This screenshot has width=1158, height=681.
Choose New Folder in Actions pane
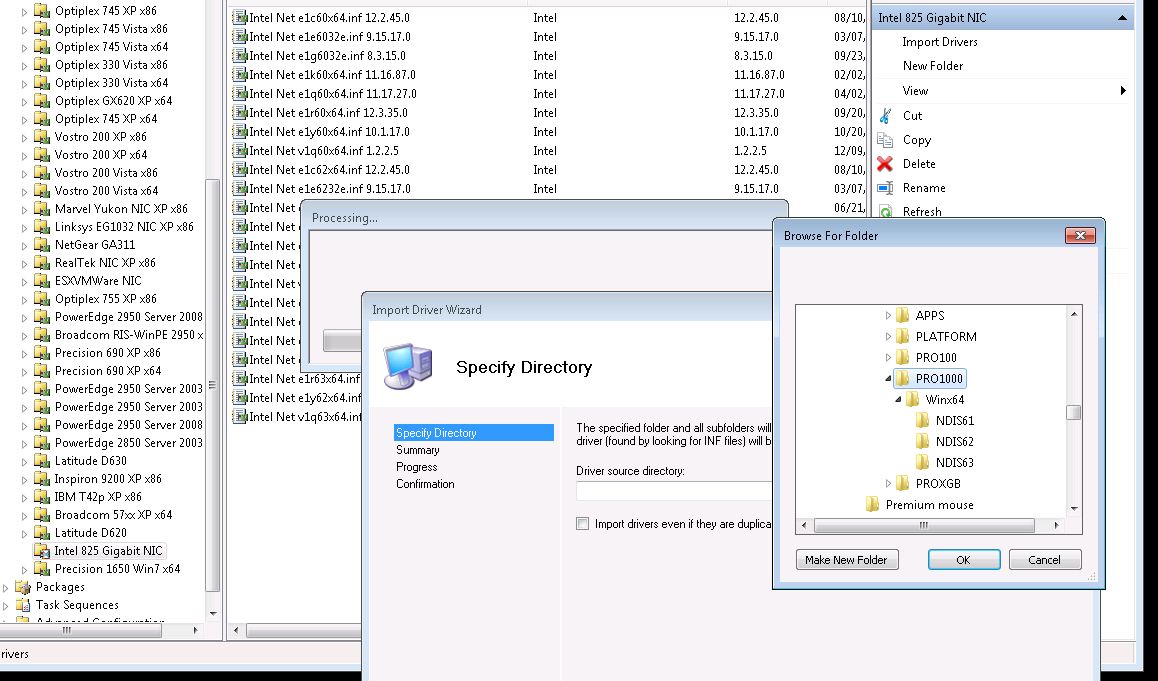click(x=933, y=66)
